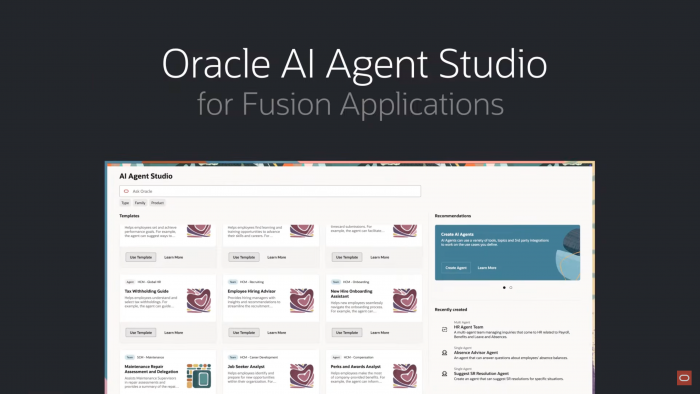The image size is (700, 394).
Task: Click Suggest SR Resolution Agent icon
Action: (x=444, y=373)
